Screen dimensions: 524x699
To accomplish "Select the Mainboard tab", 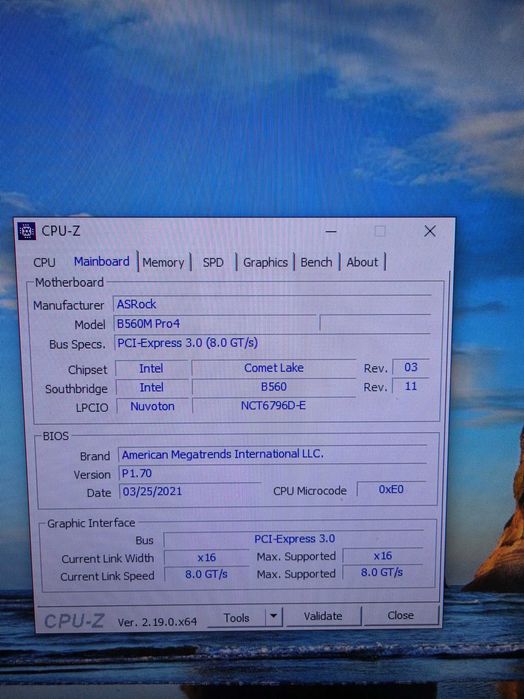I will click(101, 261).
